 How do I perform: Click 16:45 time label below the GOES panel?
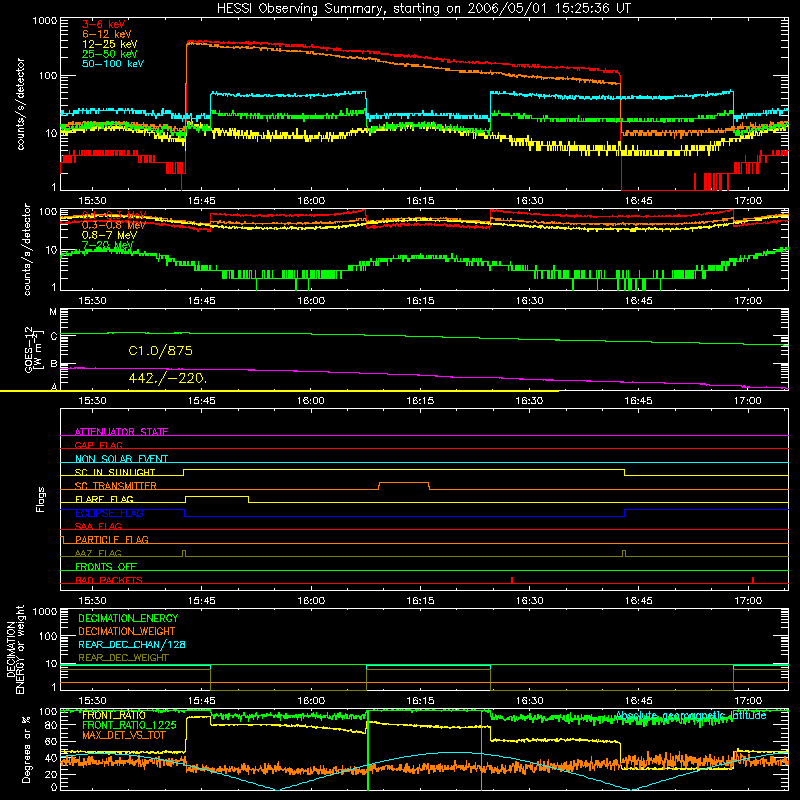pos(638,401)
